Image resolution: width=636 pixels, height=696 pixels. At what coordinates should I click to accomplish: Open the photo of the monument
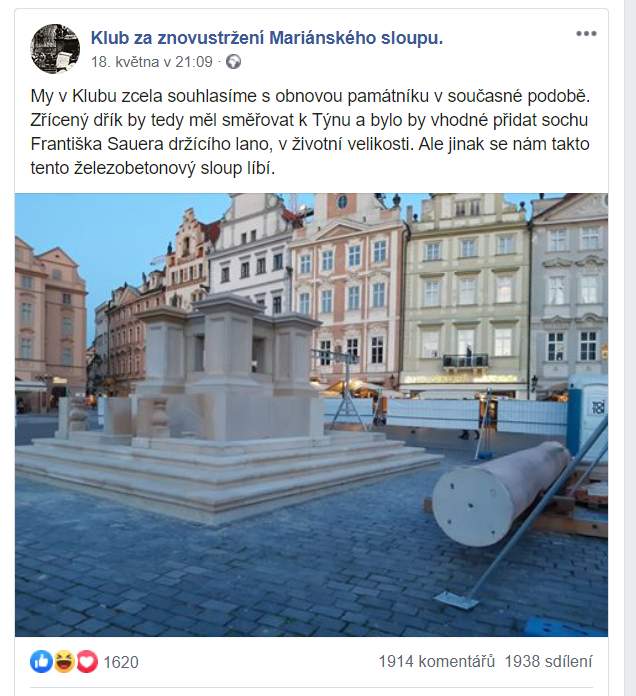(312, 415)
